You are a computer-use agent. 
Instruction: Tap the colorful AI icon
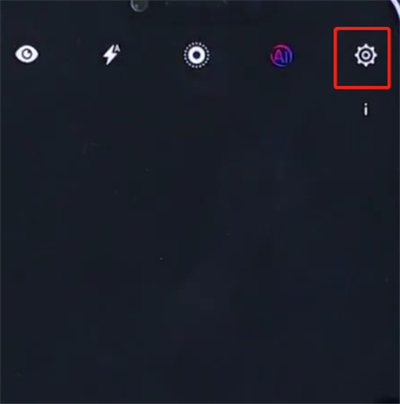point(282,56)
